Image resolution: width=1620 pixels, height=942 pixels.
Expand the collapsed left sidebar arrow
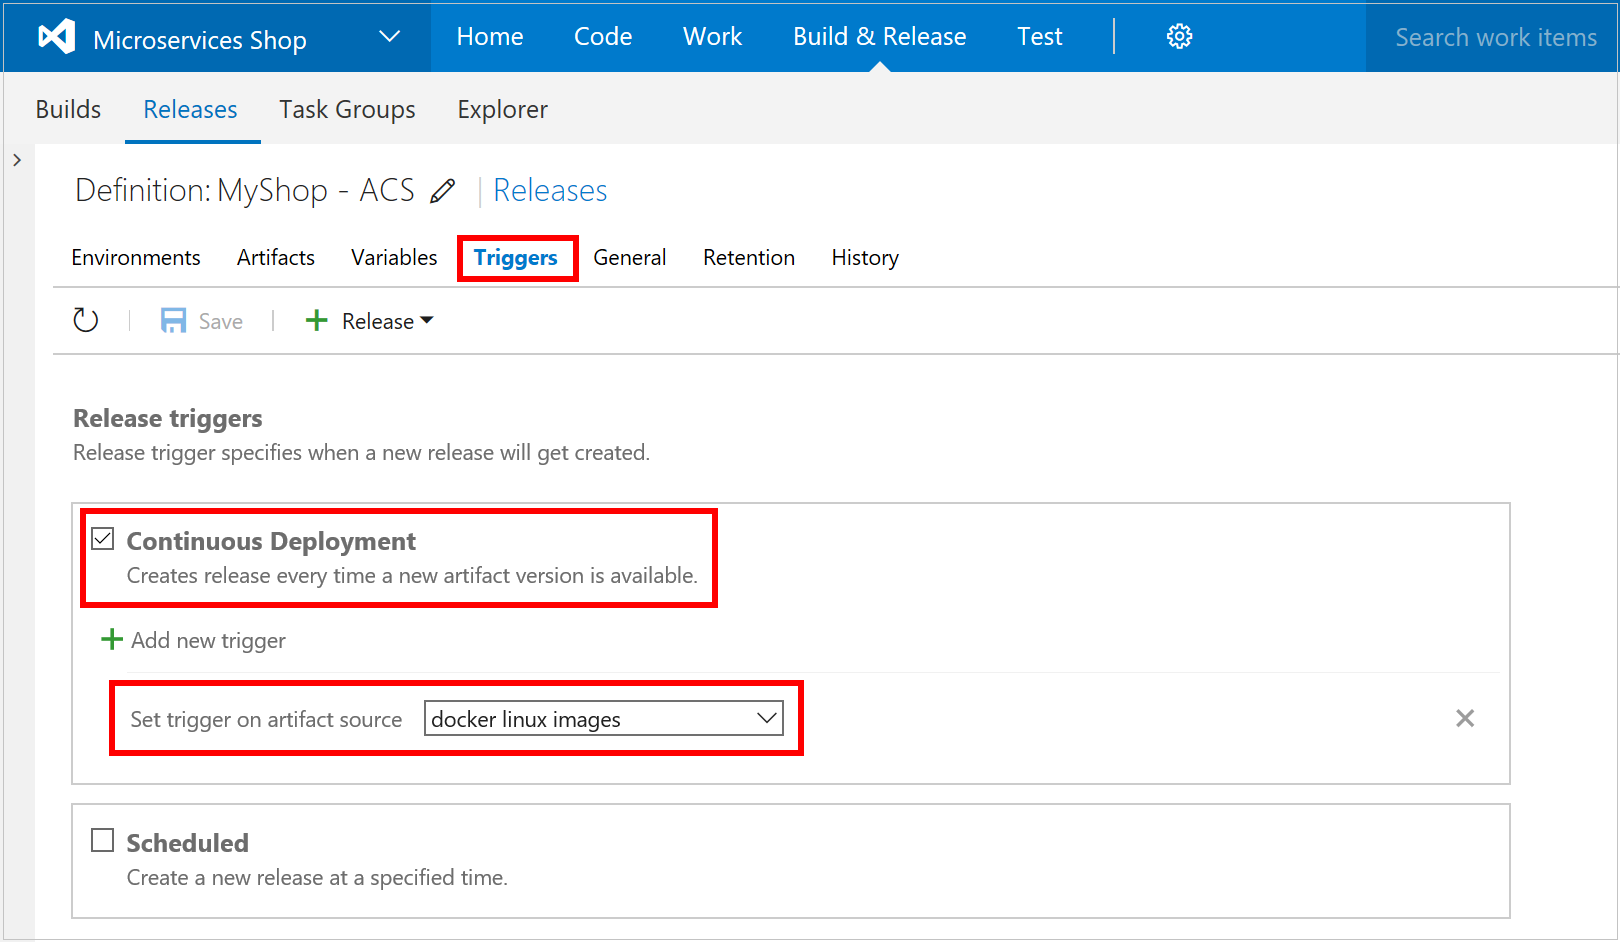16,159
